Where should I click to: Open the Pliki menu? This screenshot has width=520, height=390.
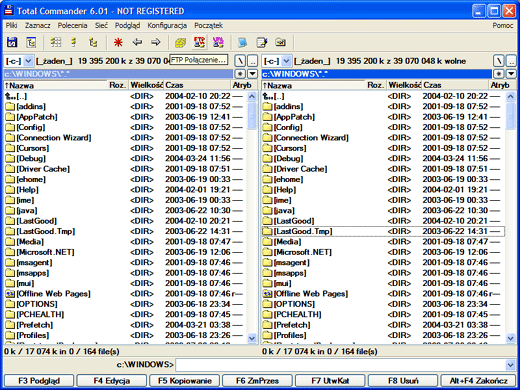click(11, 25)
